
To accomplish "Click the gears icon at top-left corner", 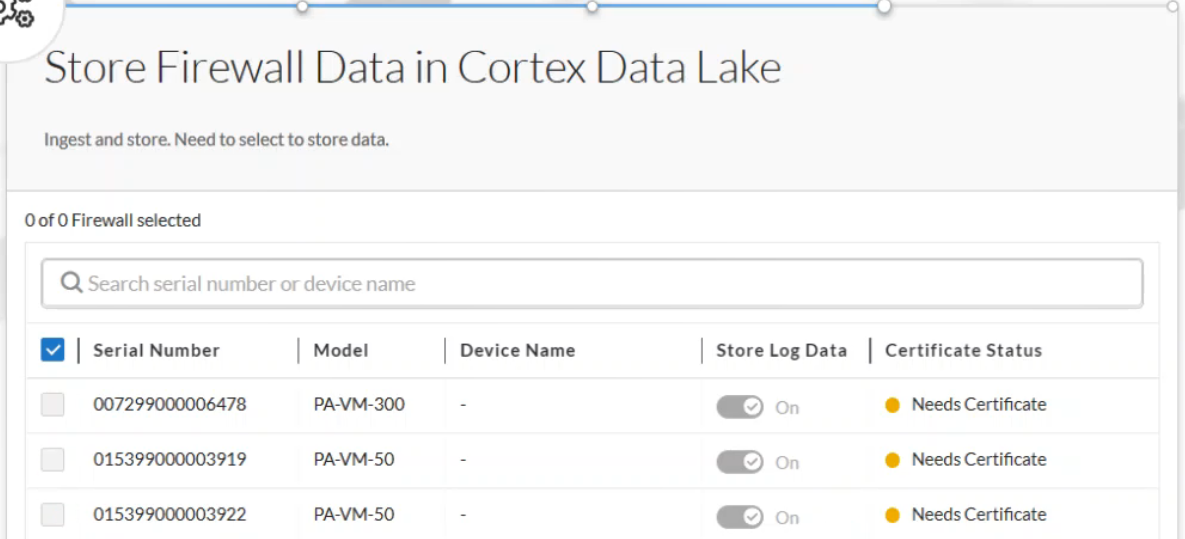I will pyautogui.click(x=18, y=13).
